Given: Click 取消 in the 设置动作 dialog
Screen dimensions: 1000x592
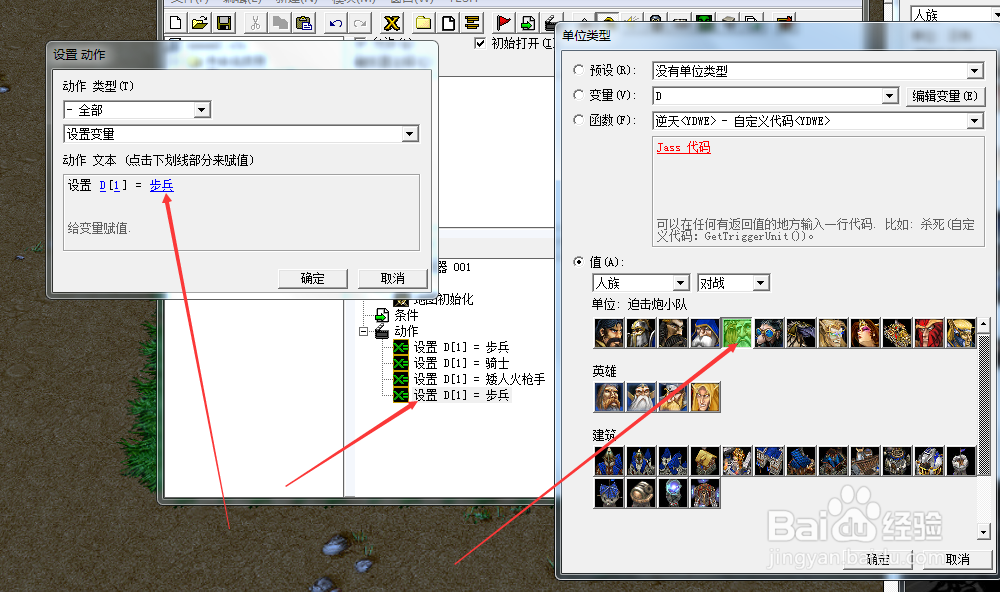Looking at the screenshot, I should click(392, 278).
